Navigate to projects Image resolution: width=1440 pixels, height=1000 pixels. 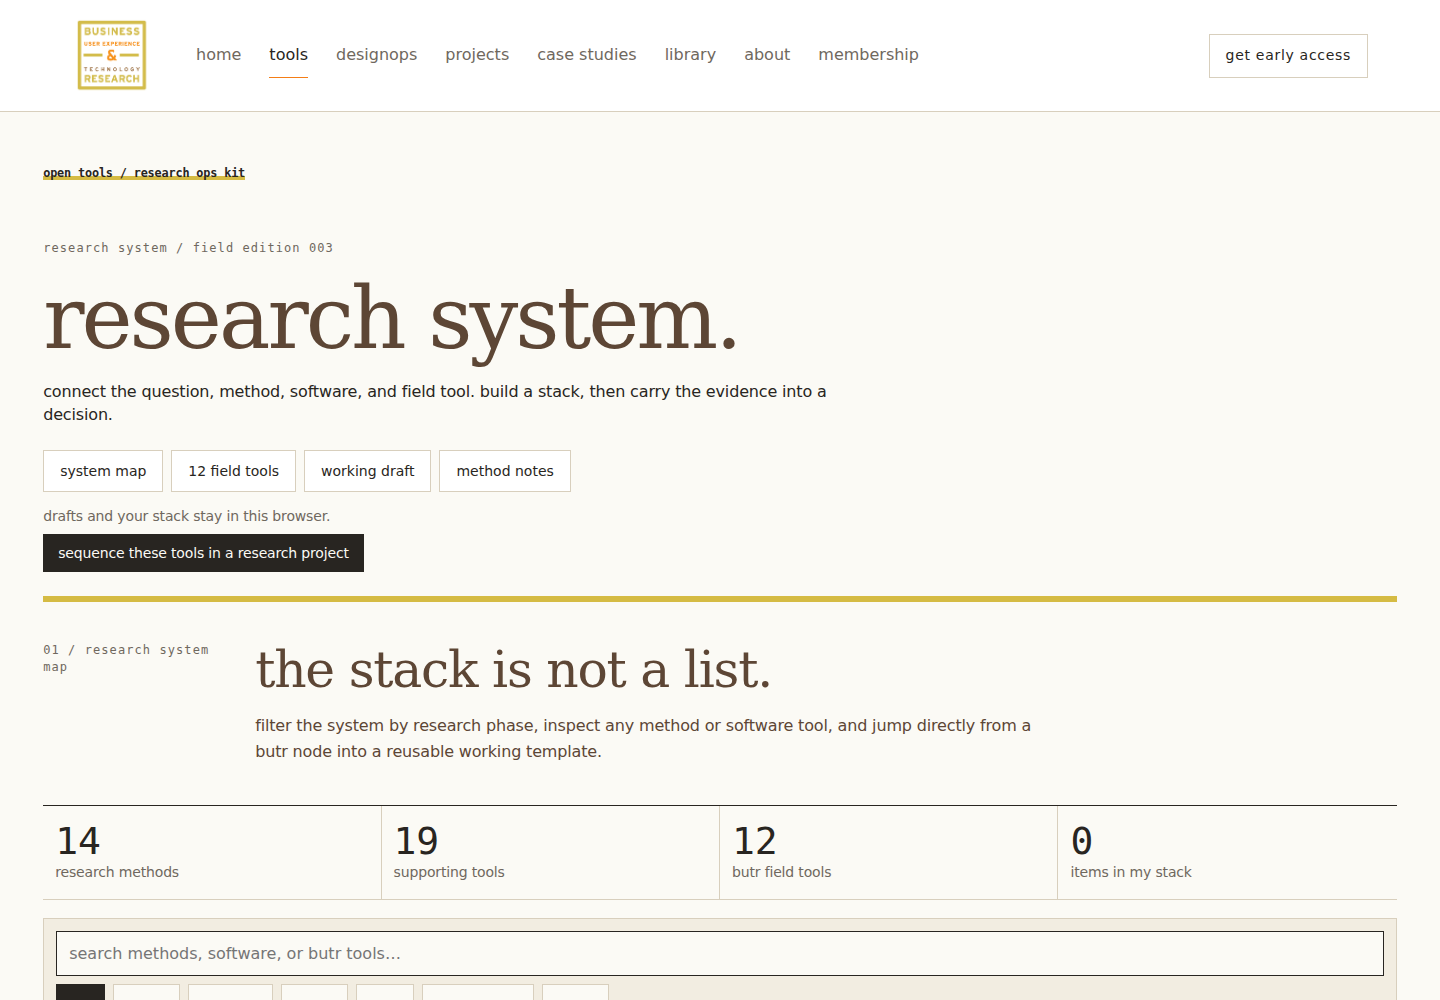pos(477,54)
